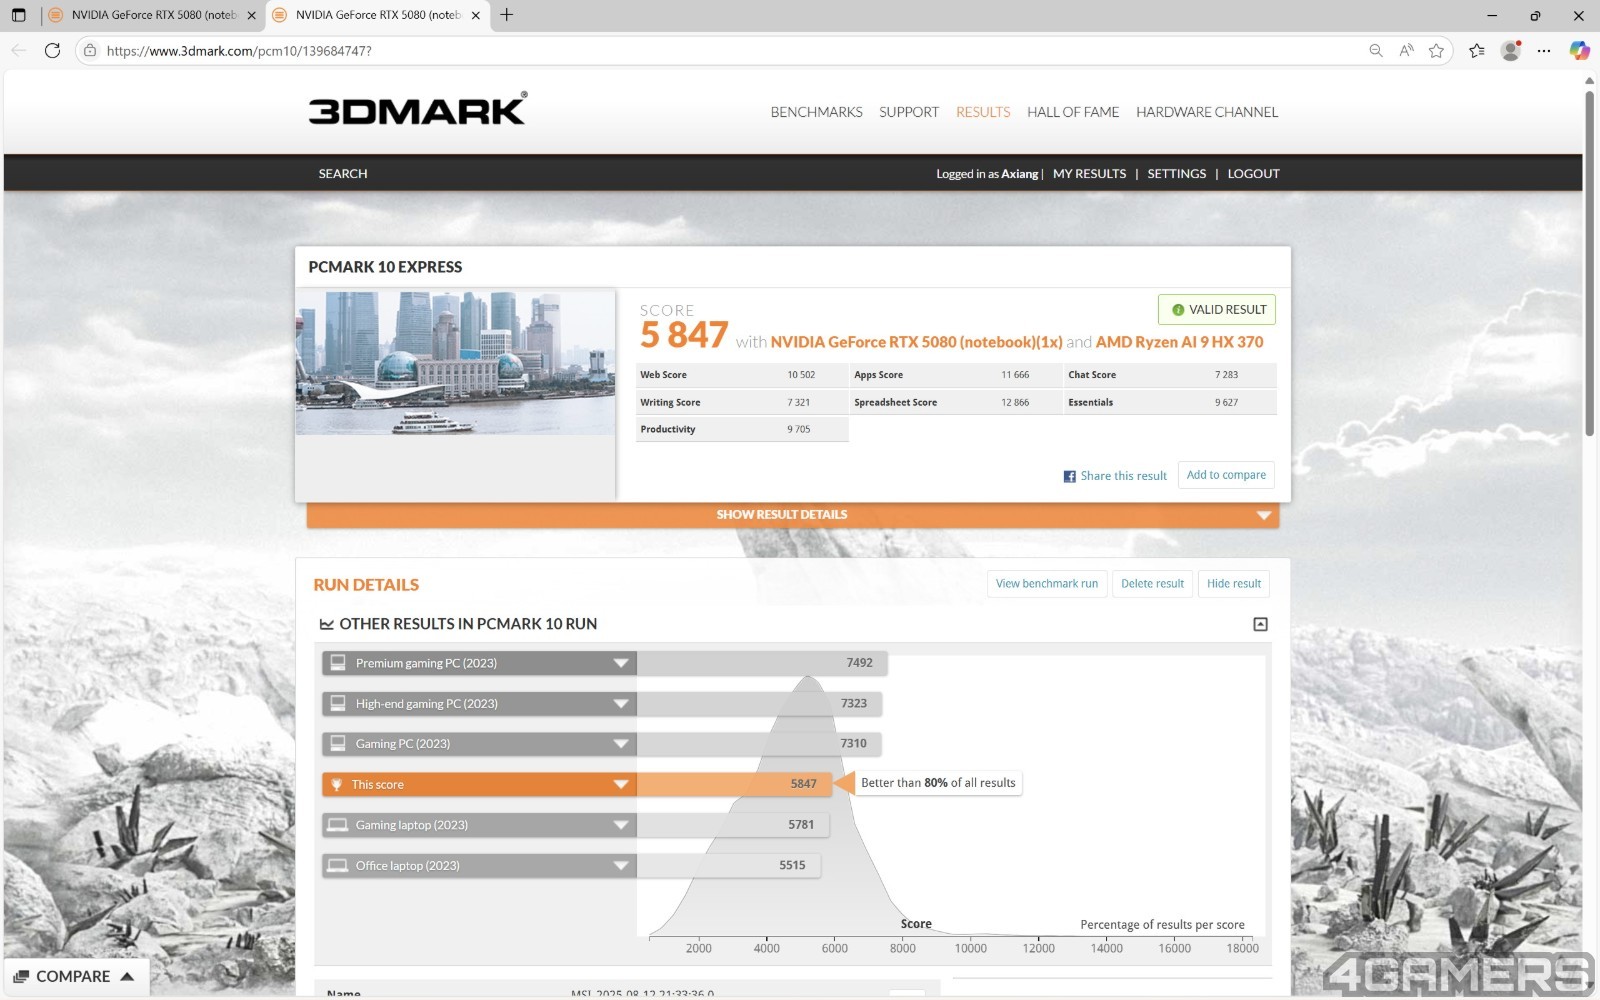Click the browser back arrow icon

tap(19, 50)
